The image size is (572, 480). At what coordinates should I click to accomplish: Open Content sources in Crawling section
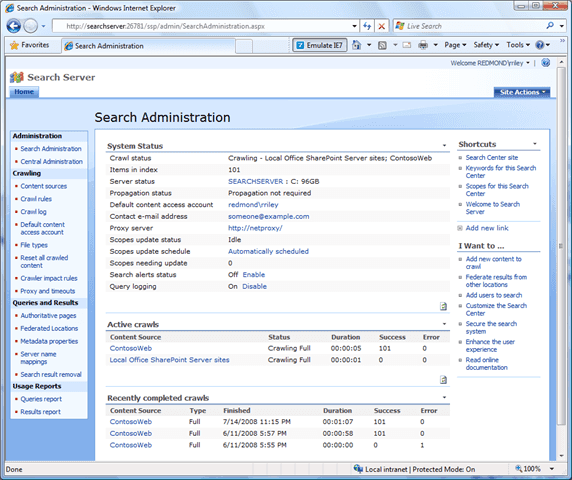click(44, 186)
